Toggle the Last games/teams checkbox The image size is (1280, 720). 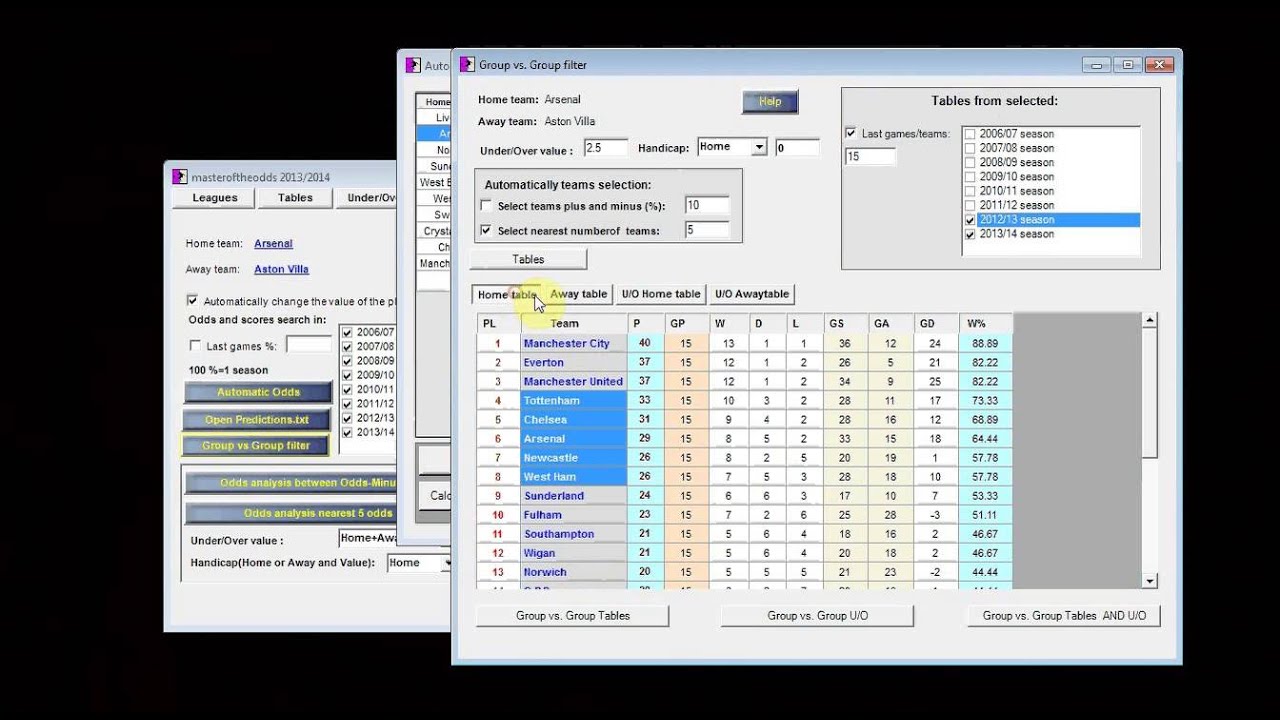[x=851, y=133]
